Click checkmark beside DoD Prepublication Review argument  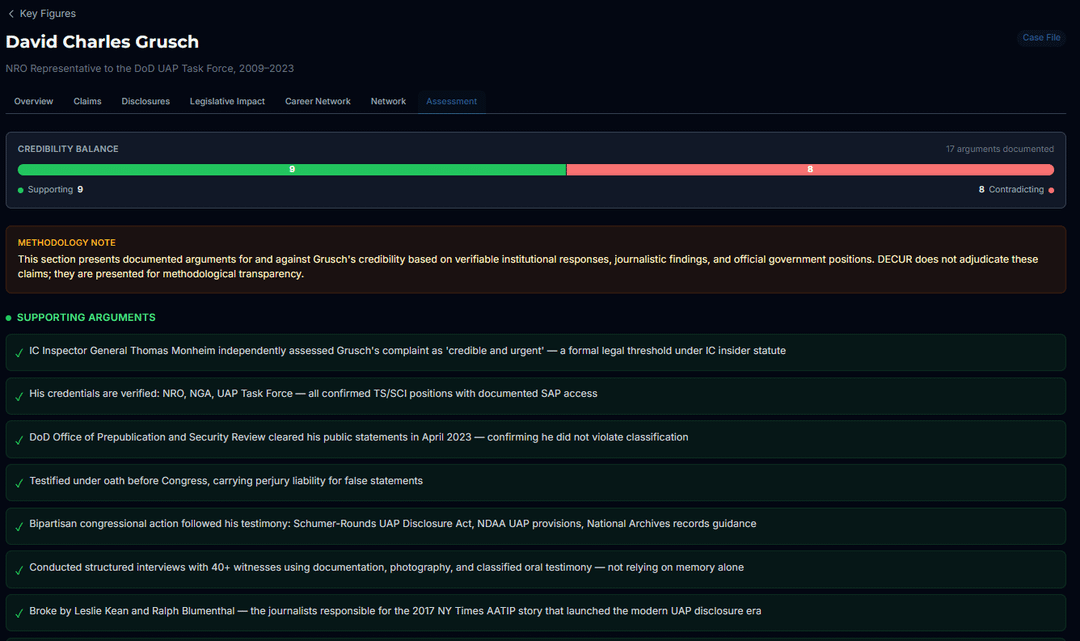tap(19, 439)
